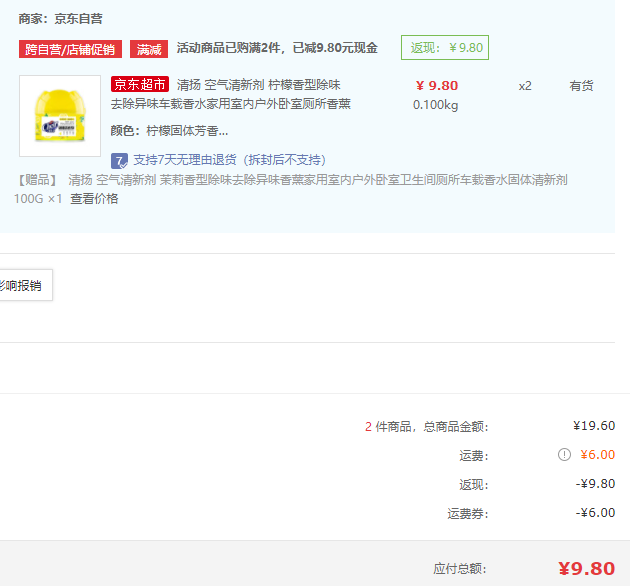Click the 运费券: label
The height and width of the screenshot is (586, 630).
tap(468, 513)
